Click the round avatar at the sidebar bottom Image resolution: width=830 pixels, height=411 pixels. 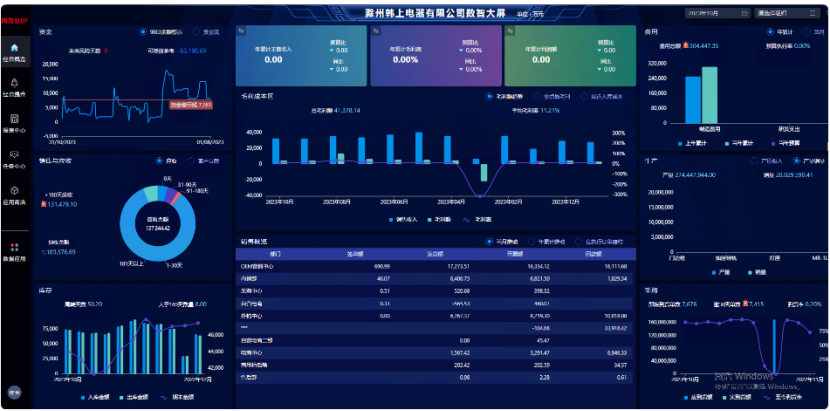click(14, 391)
